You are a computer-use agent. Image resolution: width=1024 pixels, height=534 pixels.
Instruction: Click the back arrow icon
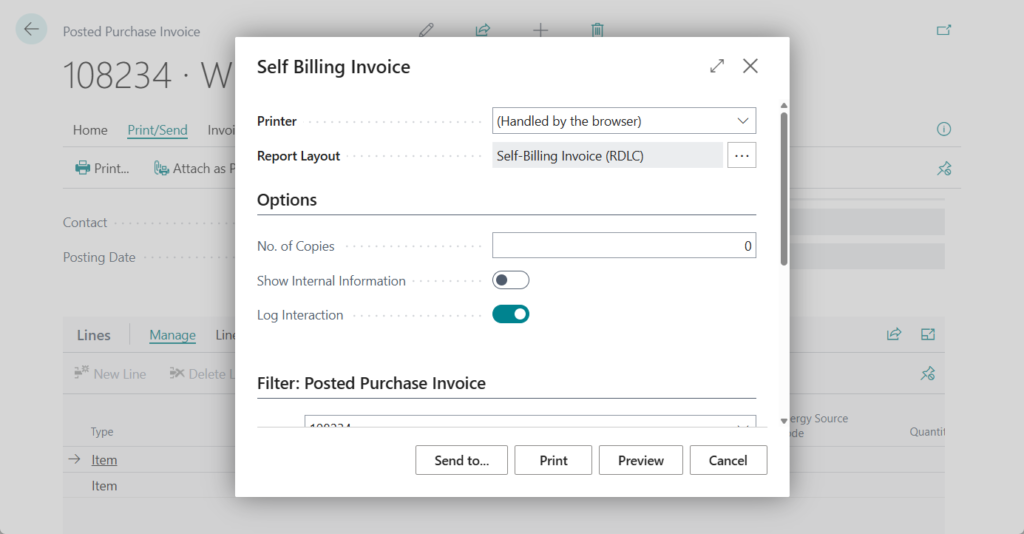(31, 30)
